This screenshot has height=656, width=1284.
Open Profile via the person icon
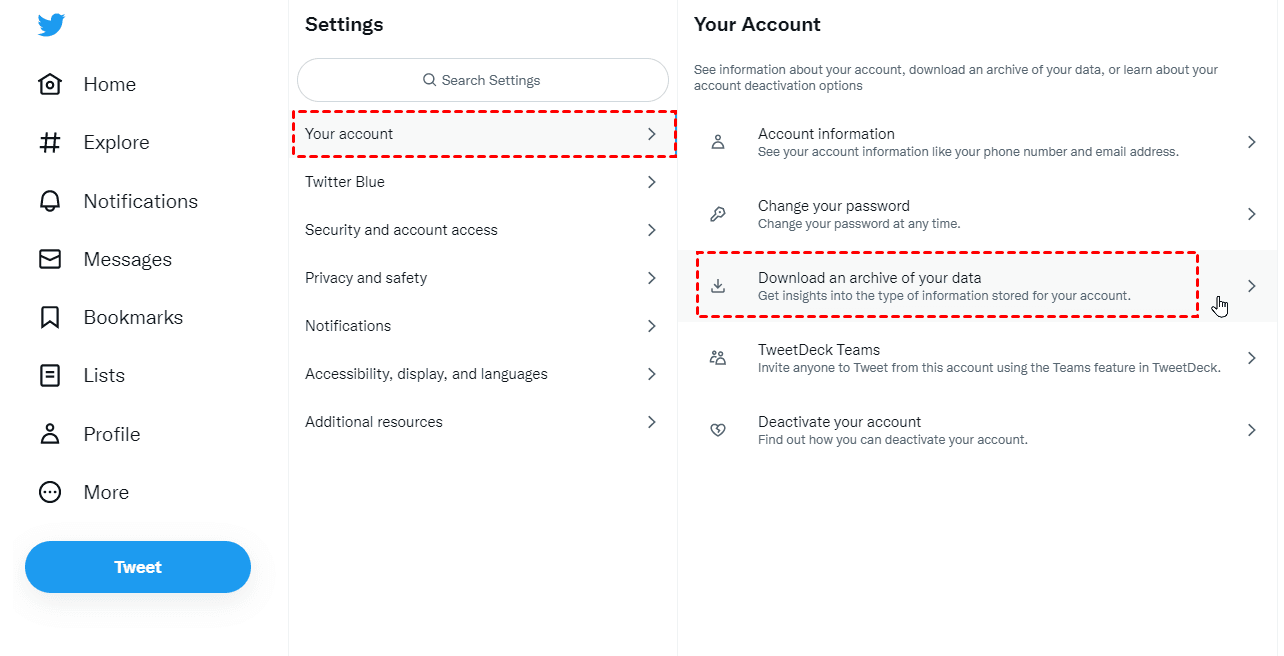pos(50,434)
